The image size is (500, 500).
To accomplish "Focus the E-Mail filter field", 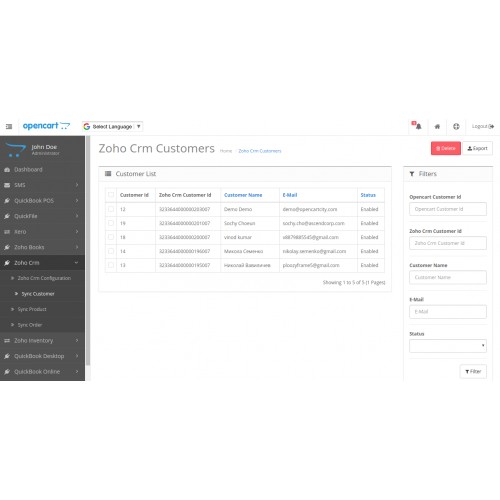I will coord(448,312).
